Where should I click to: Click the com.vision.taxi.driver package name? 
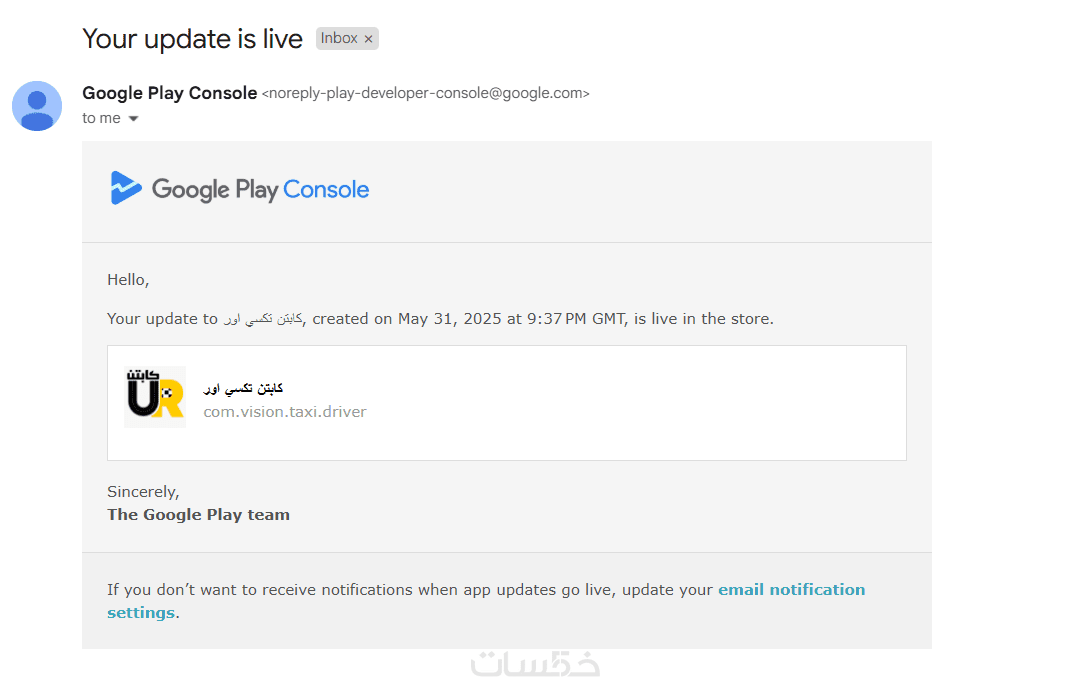285,411
